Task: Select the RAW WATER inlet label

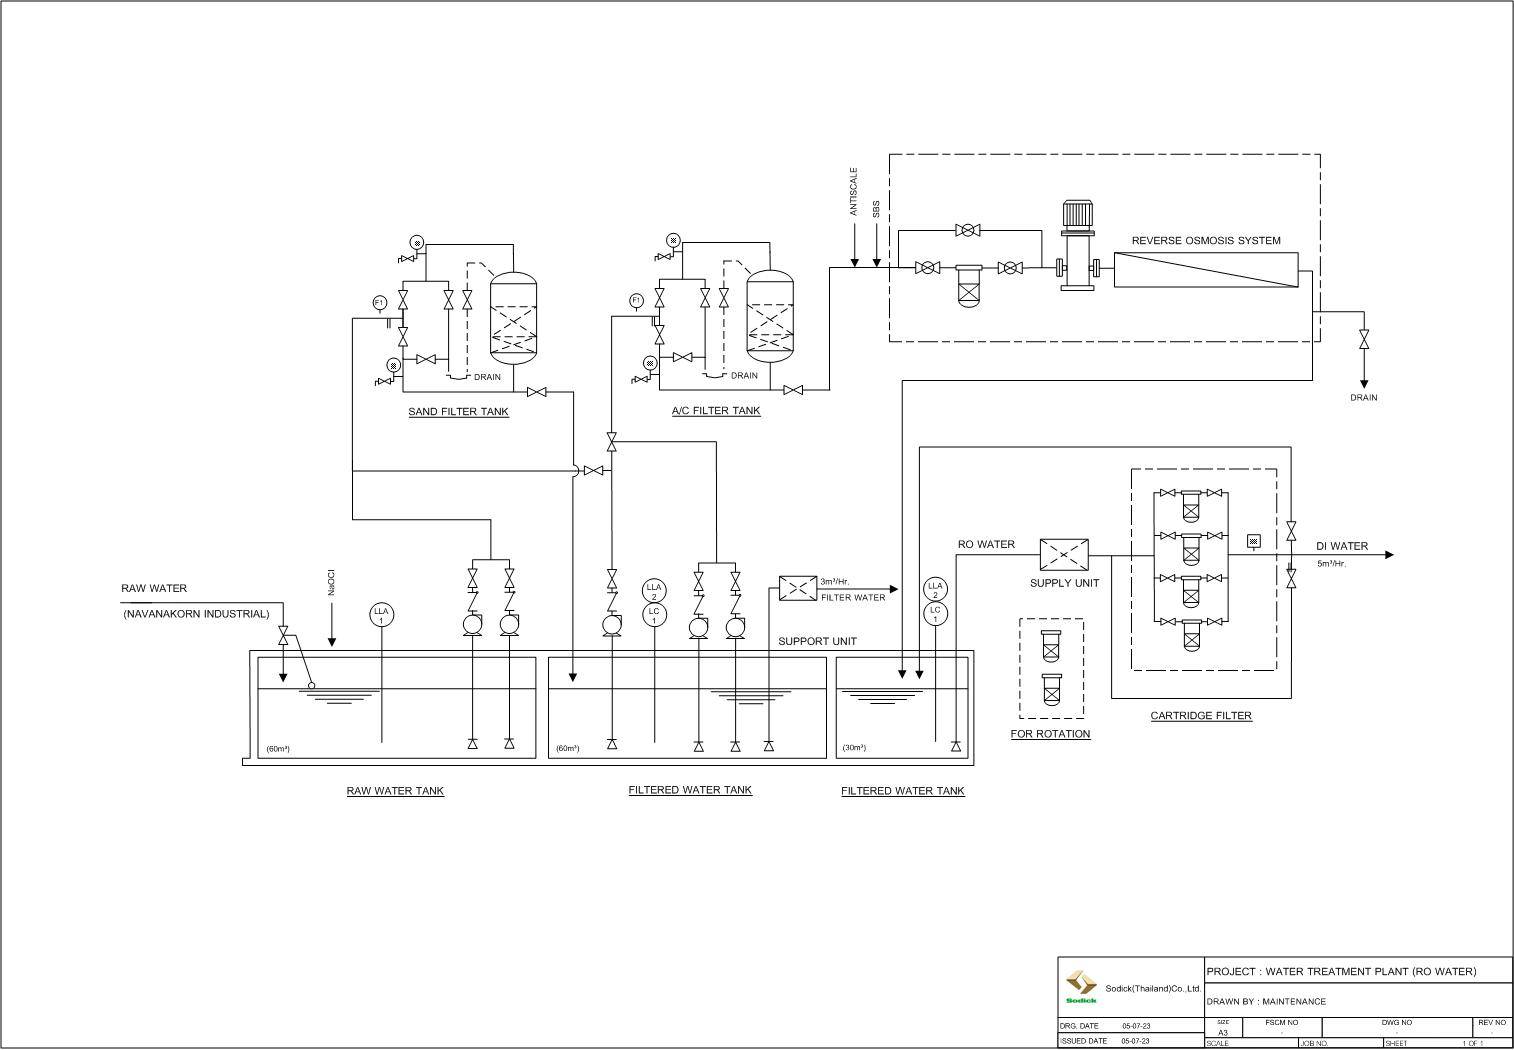Action: click(x=154, y=588)
